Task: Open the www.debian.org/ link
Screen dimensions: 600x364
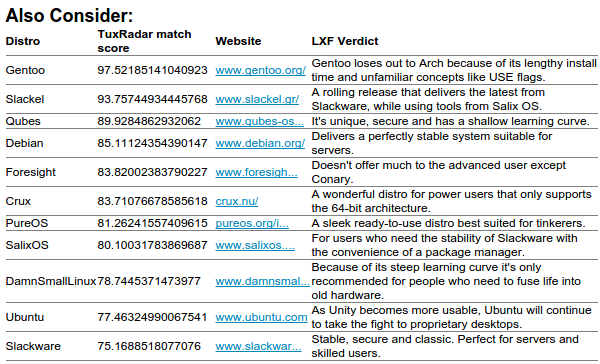Action: click(260, 143)
